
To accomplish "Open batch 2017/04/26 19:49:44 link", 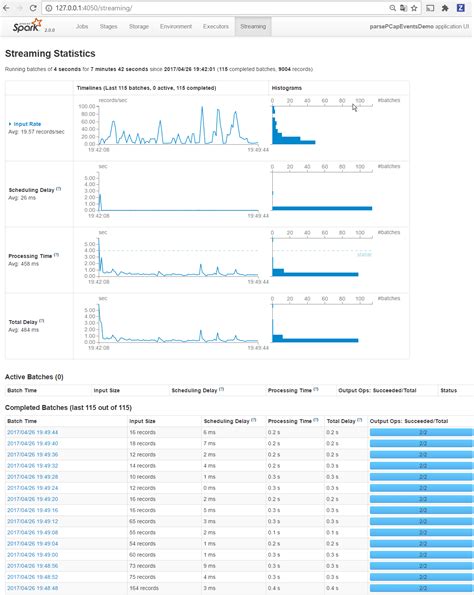I will [33, 432].
